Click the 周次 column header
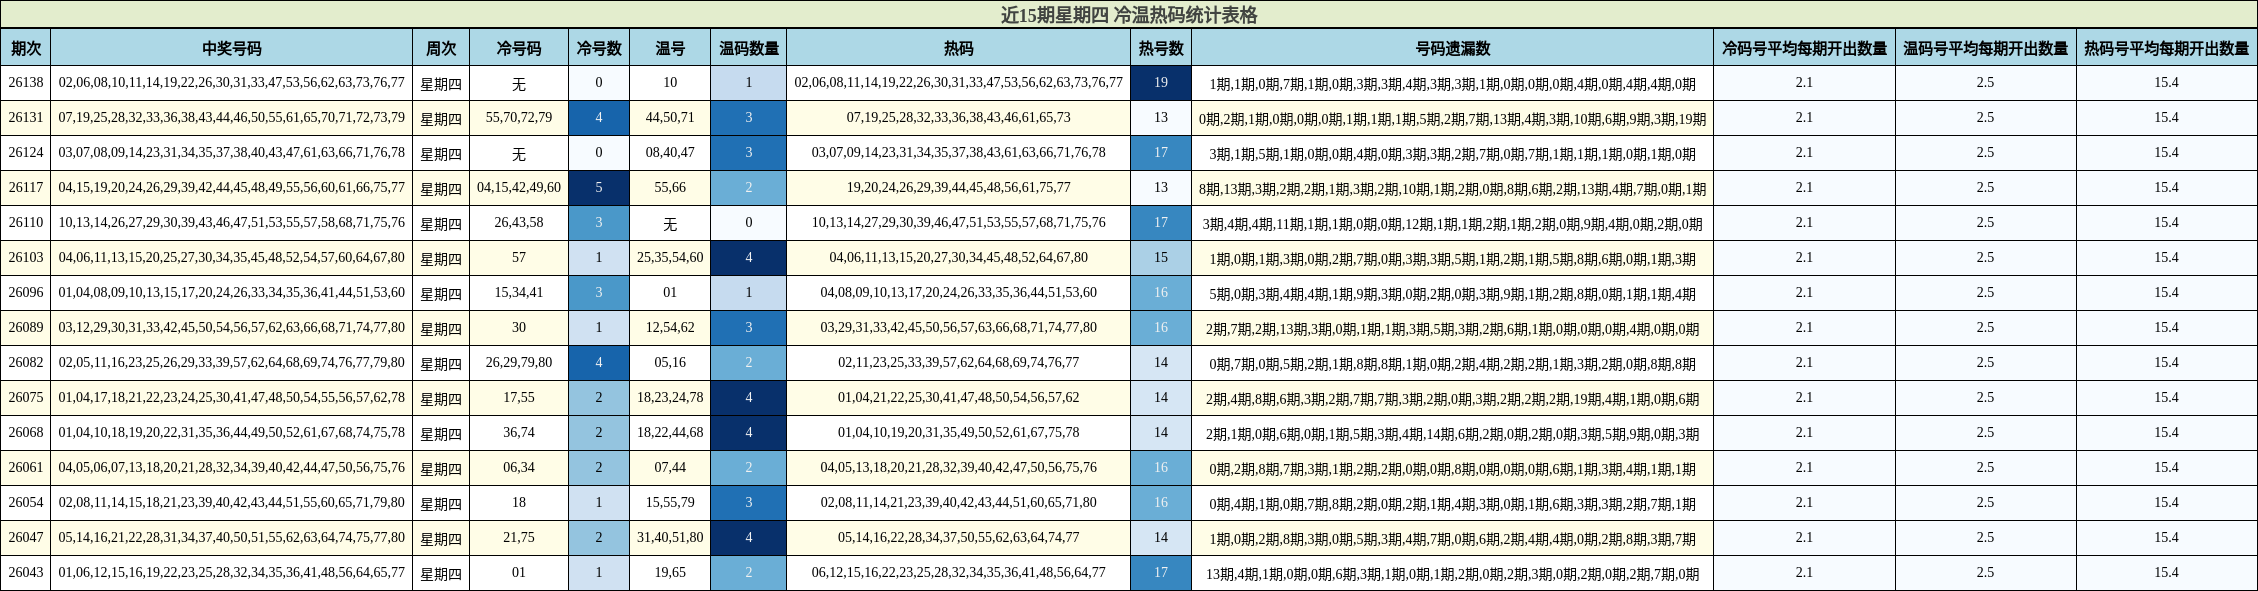This screenshot has height=591, width=2258. (x=441, y=48)
